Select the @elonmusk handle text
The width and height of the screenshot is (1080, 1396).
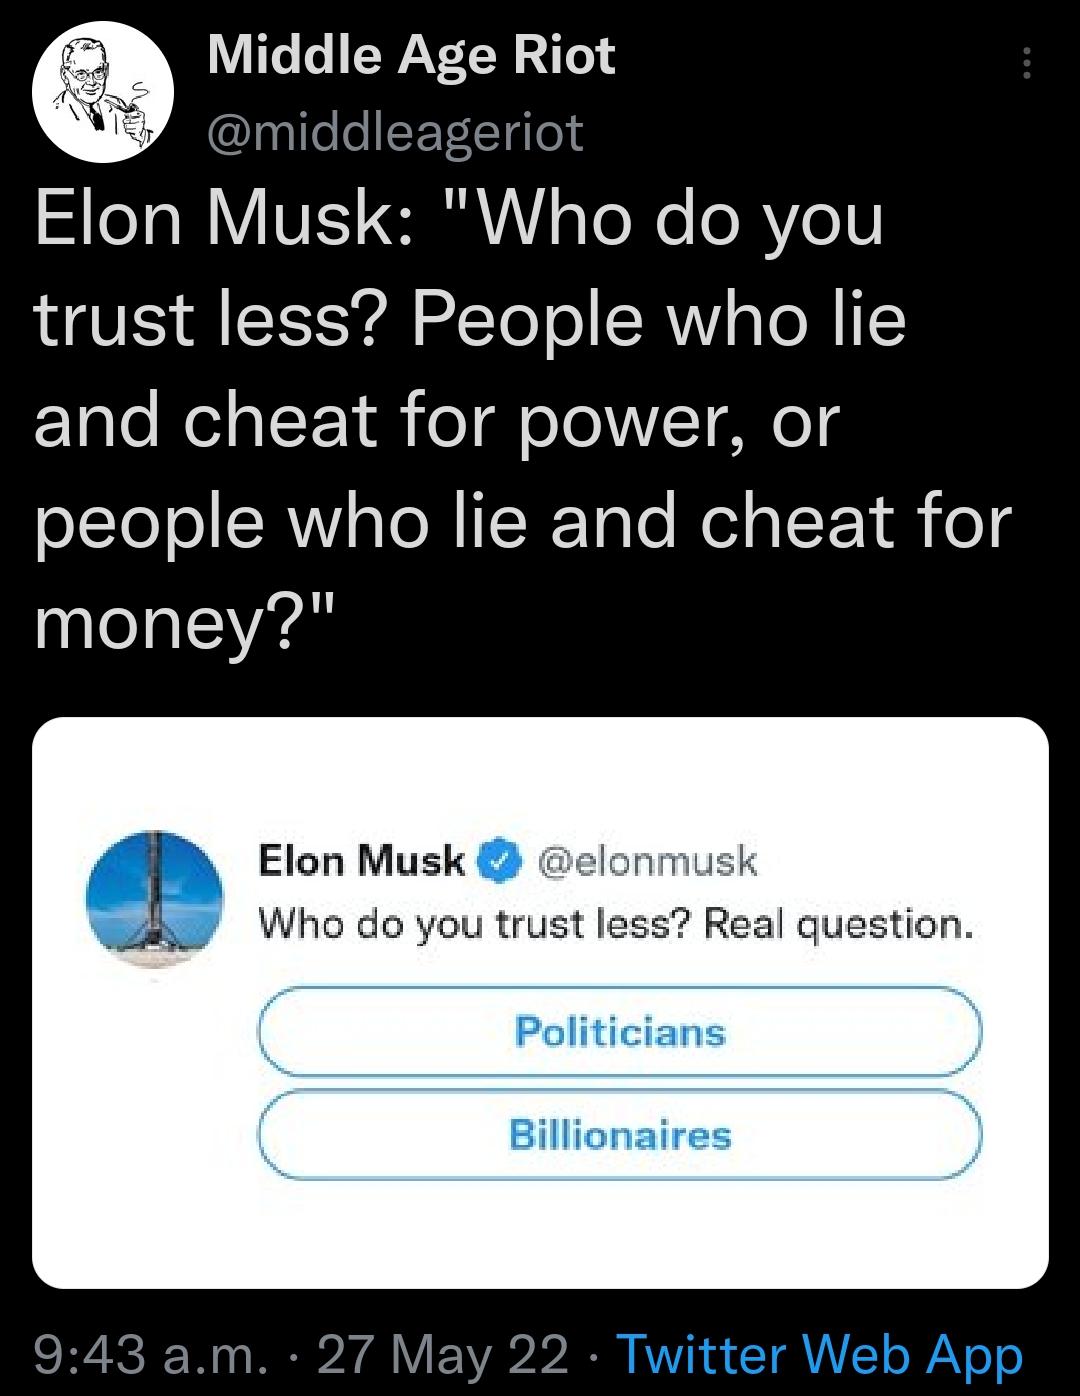click(x=650, y=862)
